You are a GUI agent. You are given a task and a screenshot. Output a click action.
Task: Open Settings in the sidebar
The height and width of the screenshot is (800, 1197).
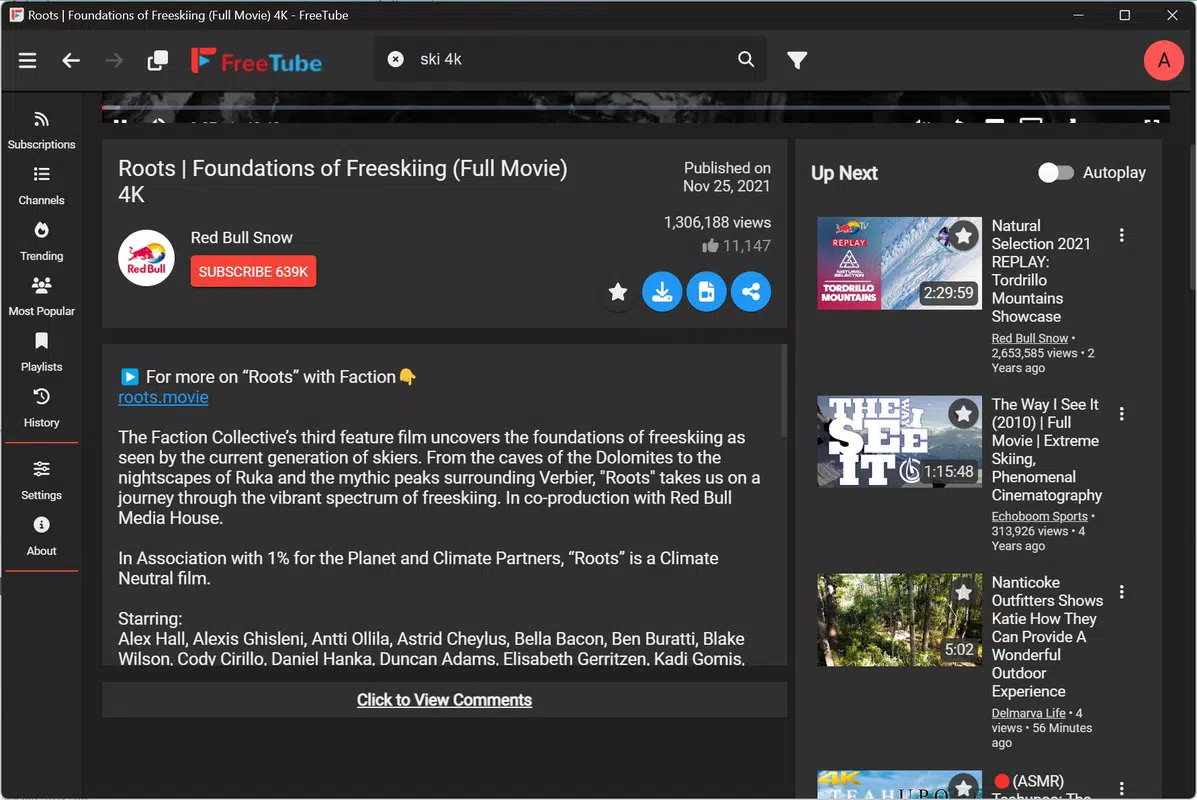[x=41, y=481]
